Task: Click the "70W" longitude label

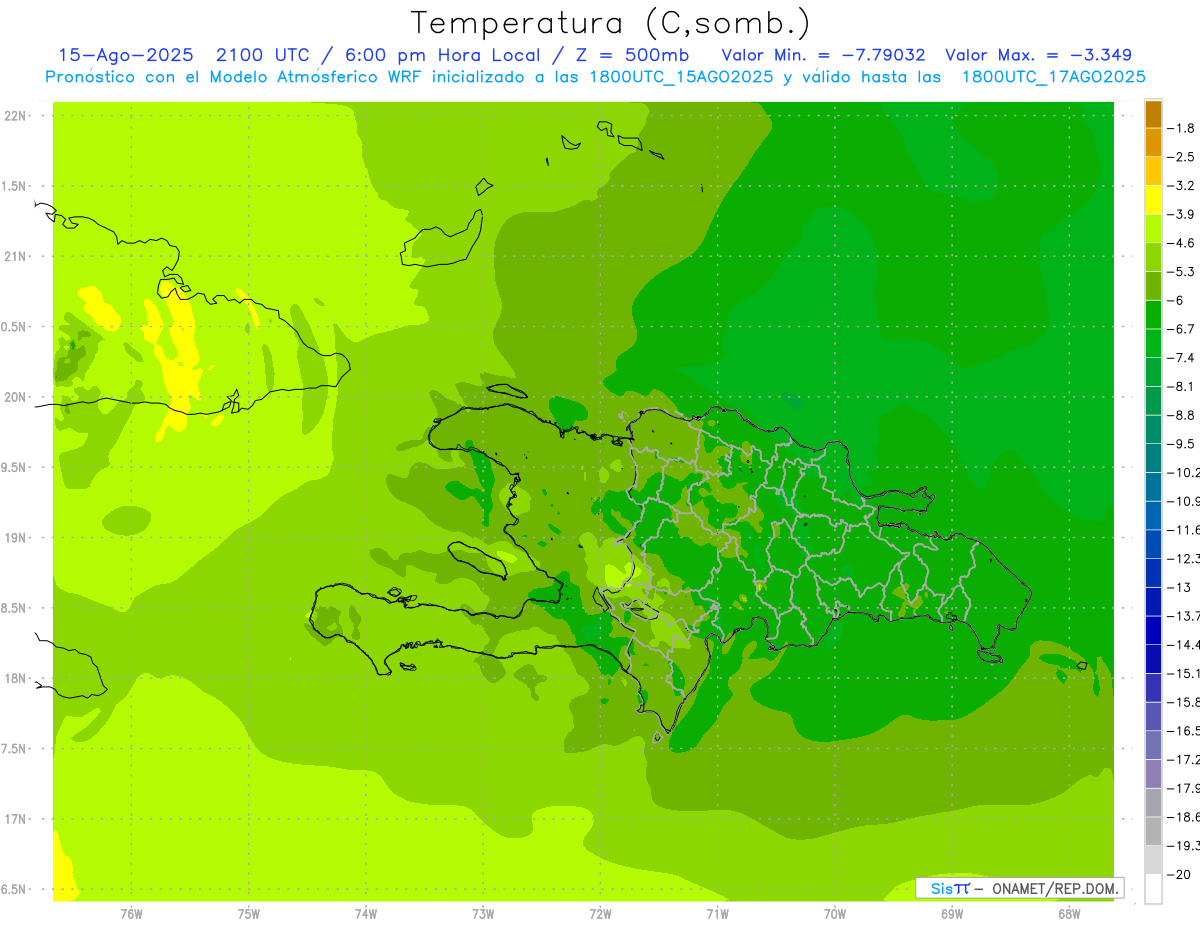Action: (835, 913)
